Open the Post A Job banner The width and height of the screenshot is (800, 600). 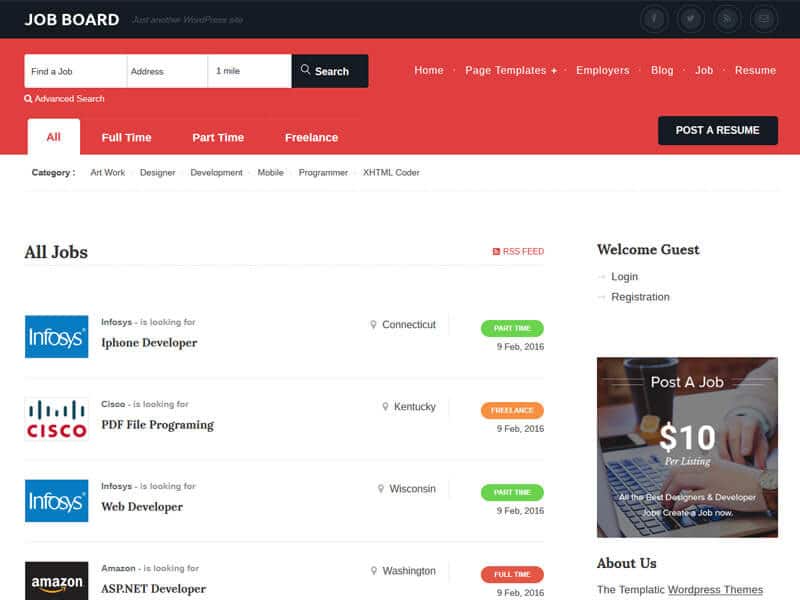coord(687,447)
